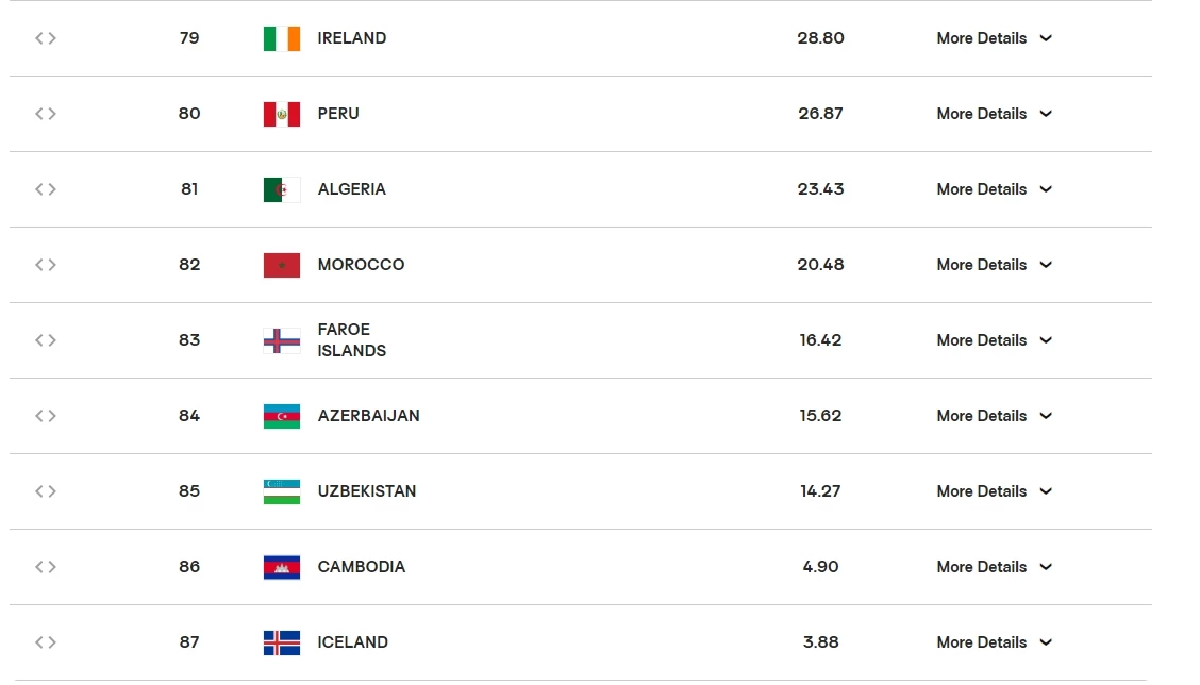Screen dimensions: 1200x685
Task: Expand More Details for Peru
Action: [x=994, y=114]
